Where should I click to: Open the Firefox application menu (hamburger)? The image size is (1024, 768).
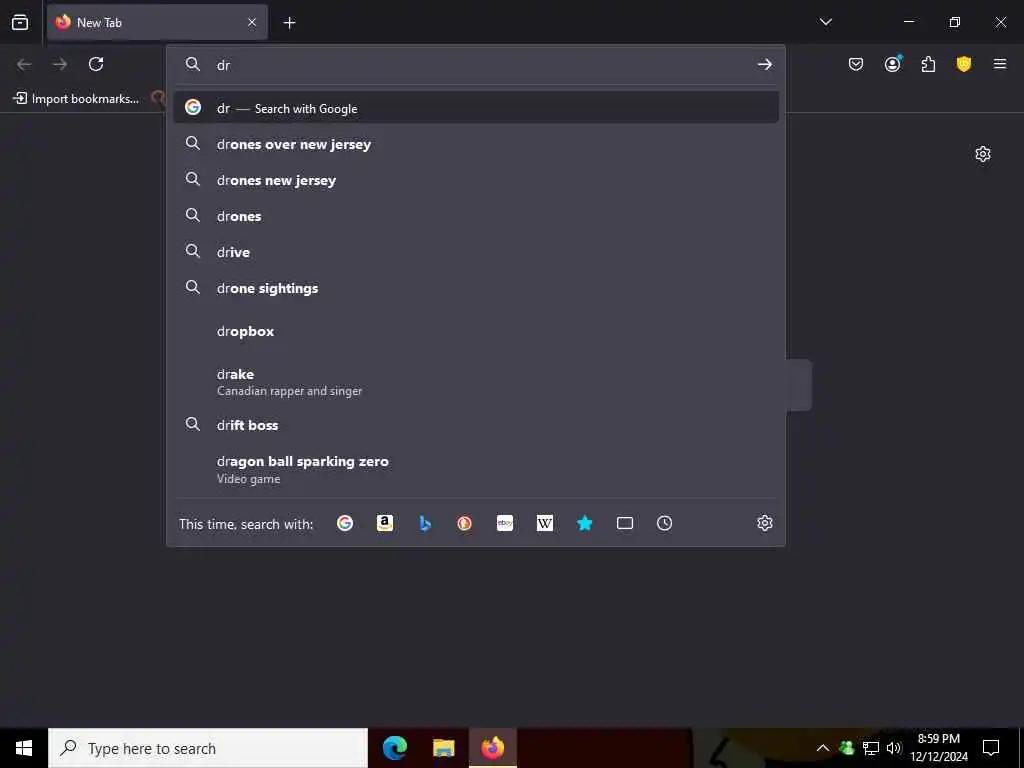(x=1000, y=64)
